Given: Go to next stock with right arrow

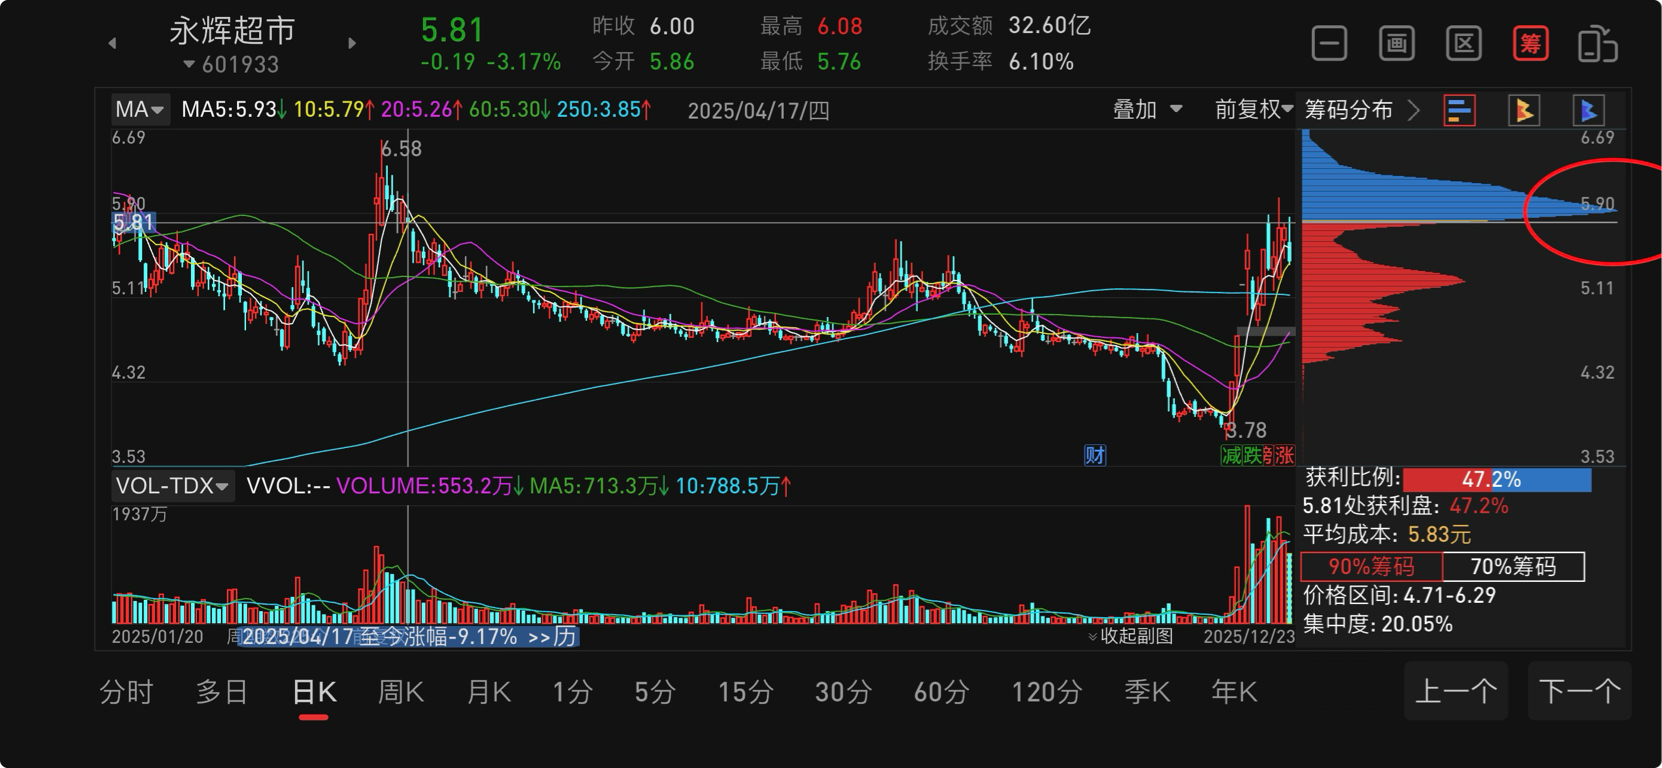Looking at the screenshot, I should (352, 43).
